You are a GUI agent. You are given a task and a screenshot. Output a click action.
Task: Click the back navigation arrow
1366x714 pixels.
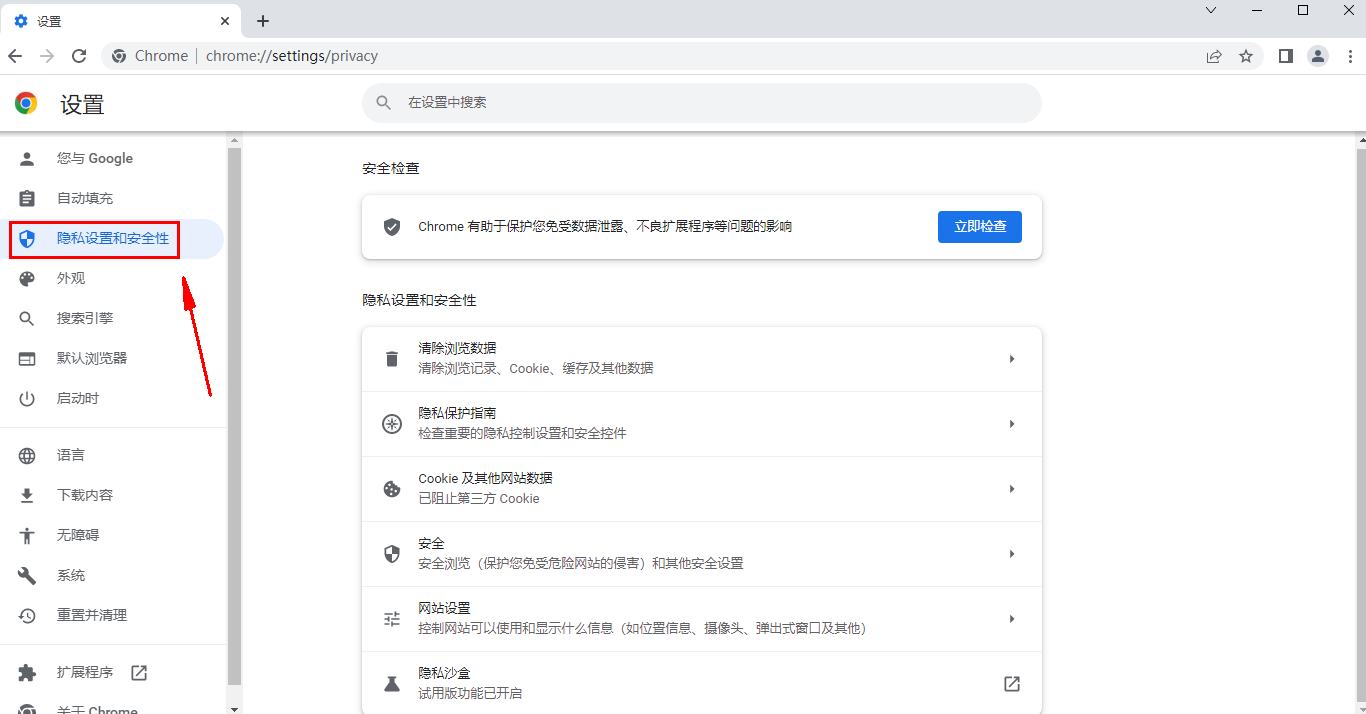[x=15, y=56]
